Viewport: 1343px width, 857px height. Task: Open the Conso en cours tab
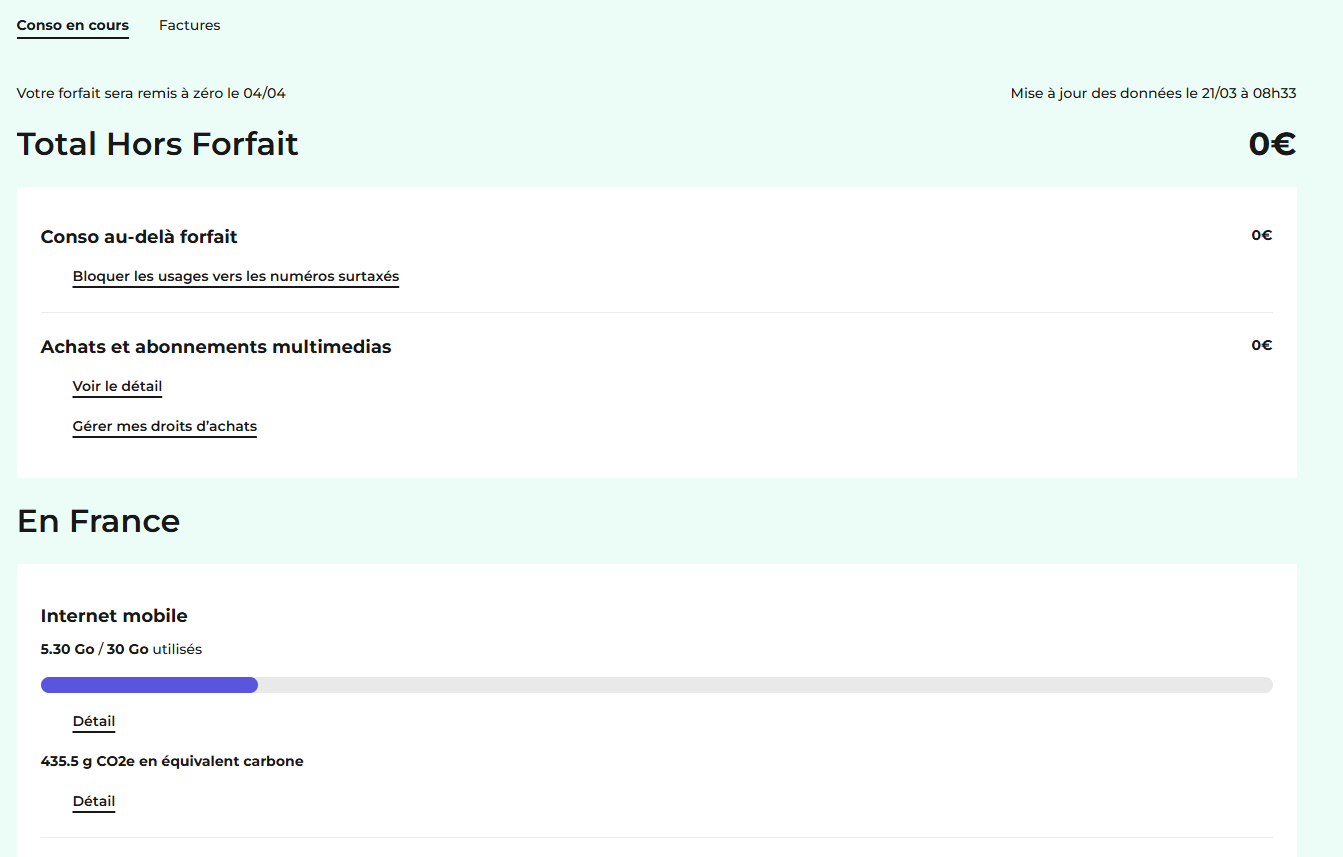point(73,26)
